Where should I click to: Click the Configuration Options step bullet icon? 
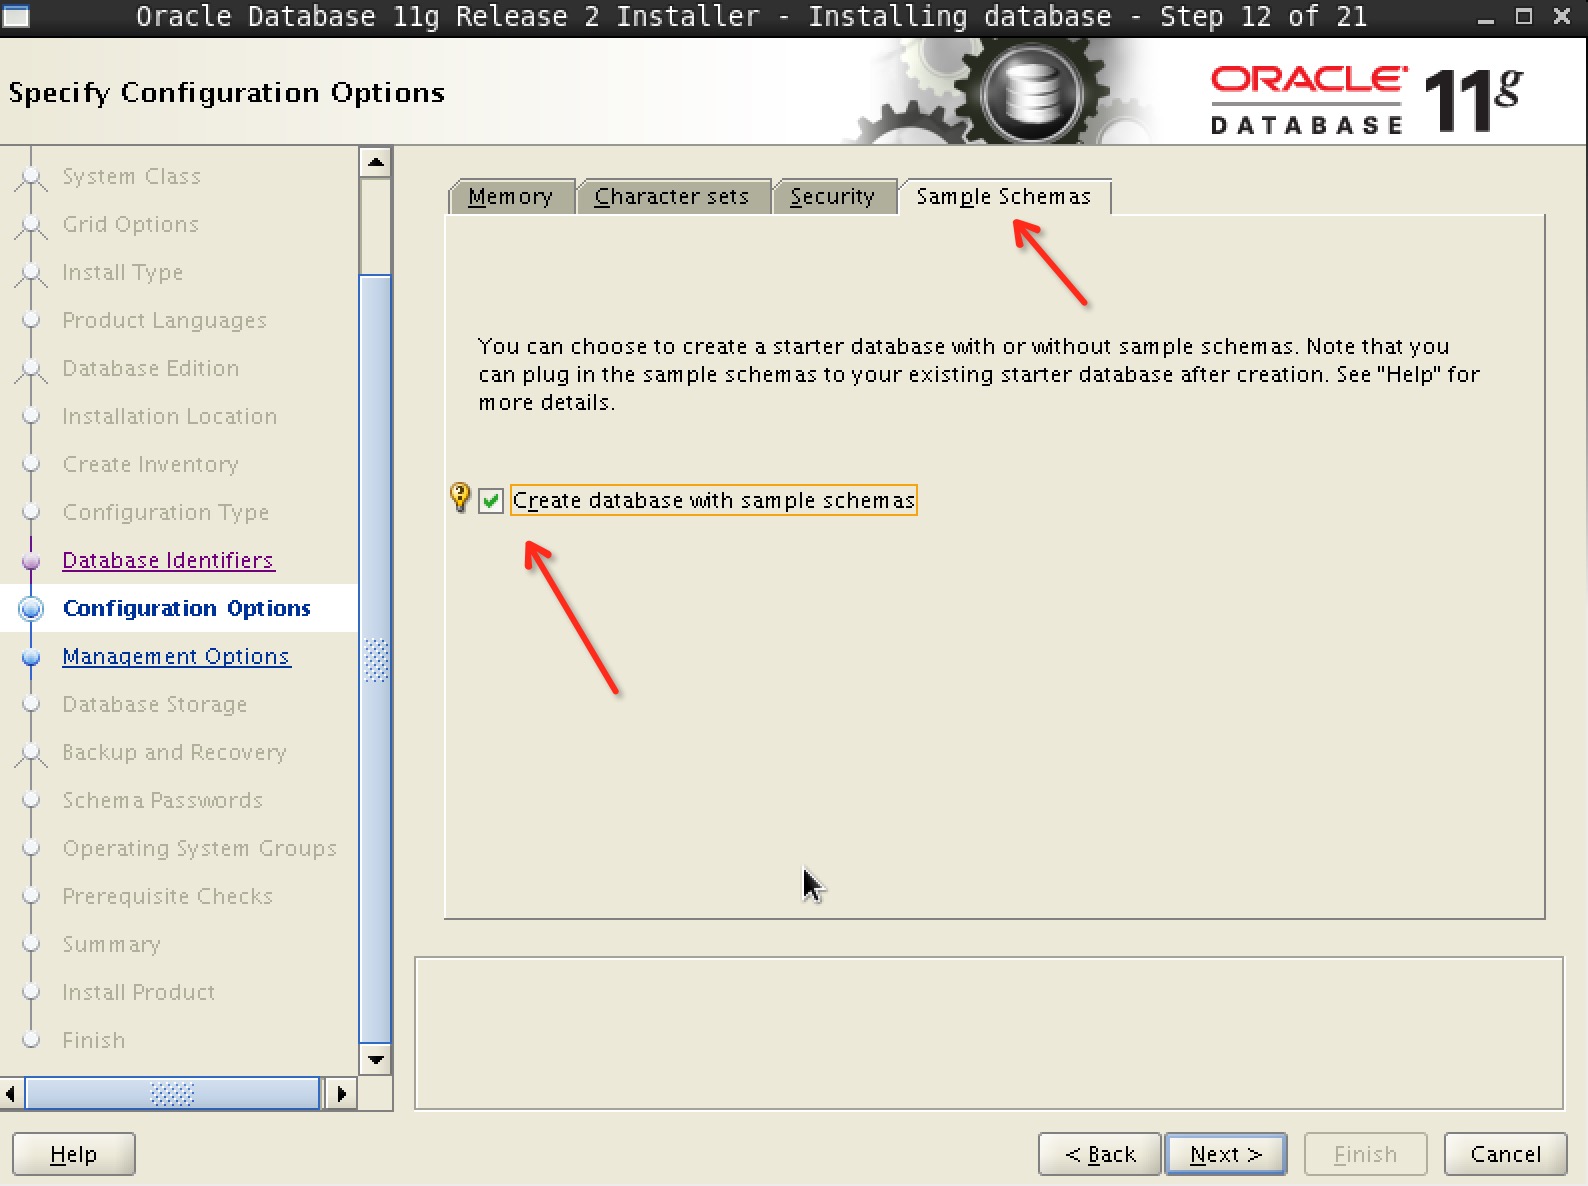coord(32,609)
